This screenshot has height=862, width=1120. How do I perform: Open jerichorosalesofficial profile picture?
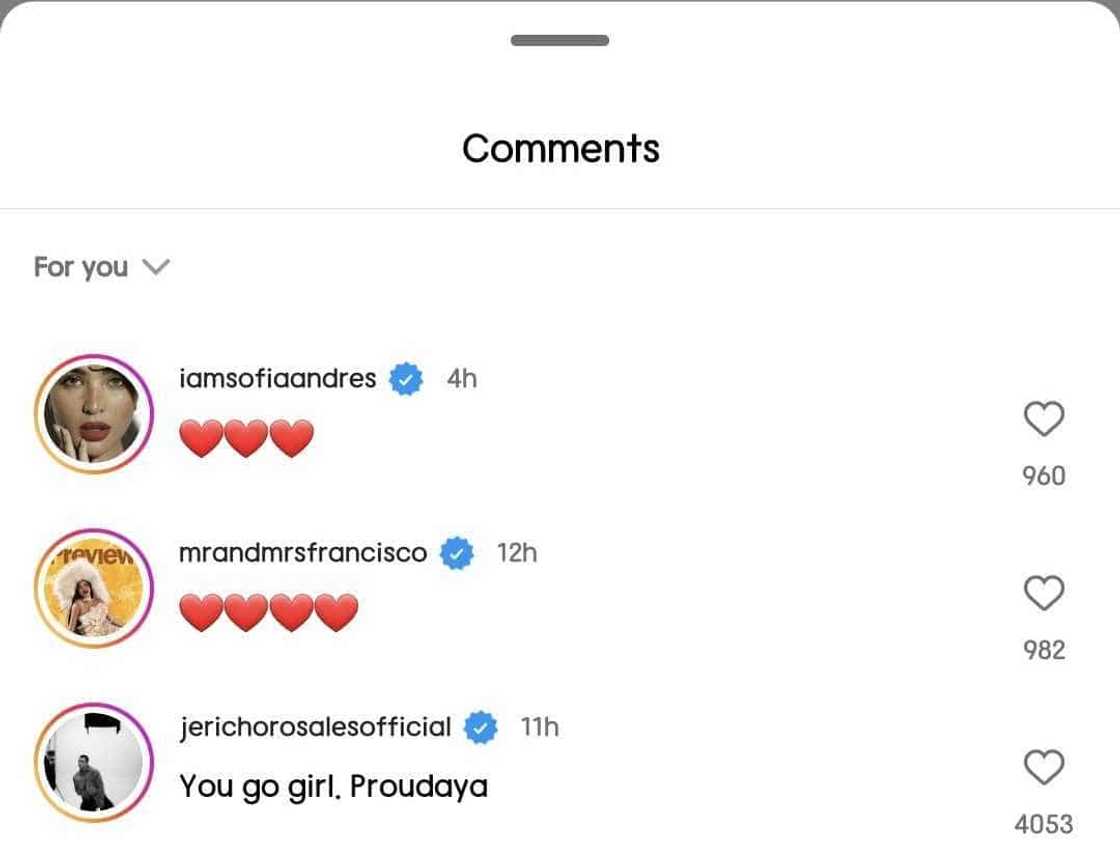[93, 762]
